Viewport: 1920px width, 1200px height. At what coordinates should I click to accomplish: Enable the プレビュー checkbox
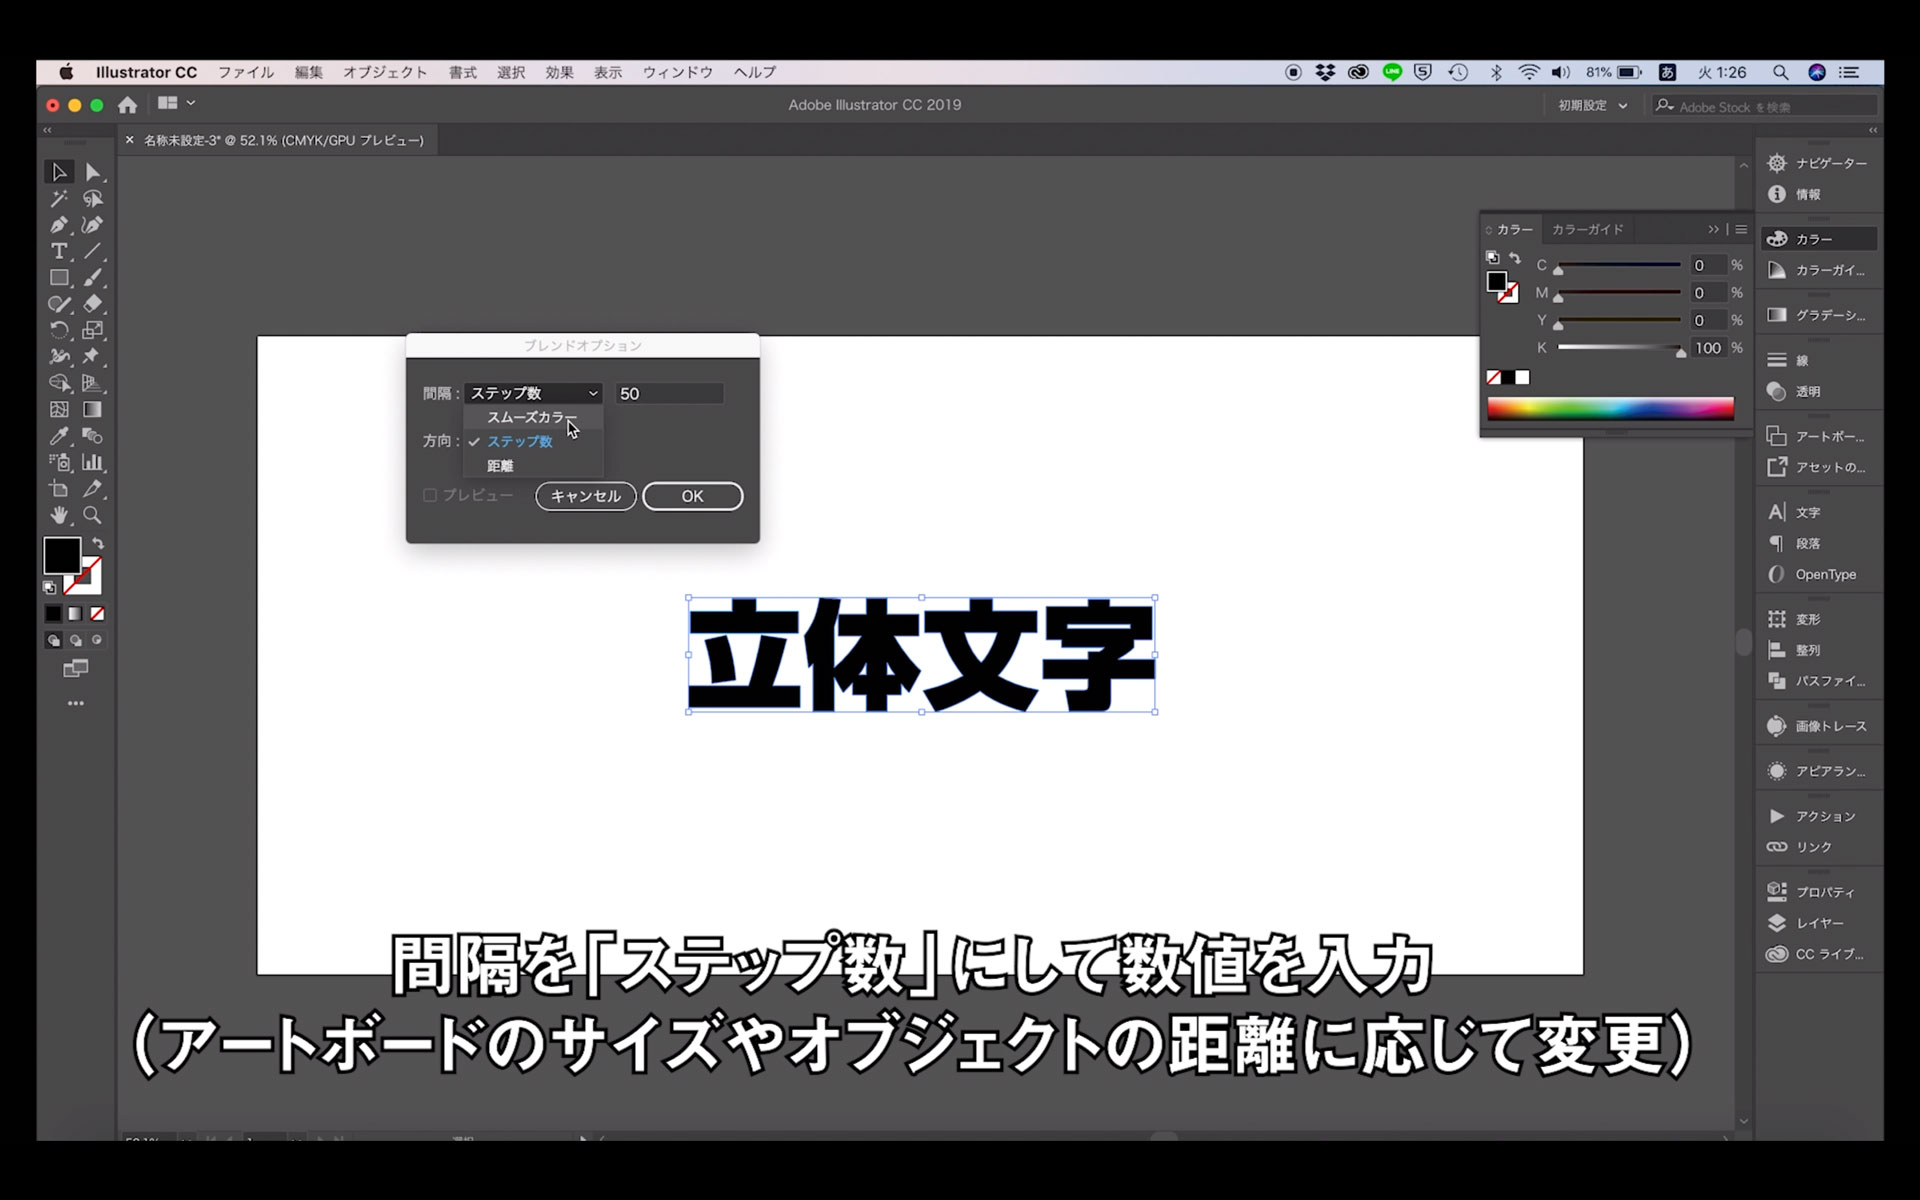click(x=430, y=495)
